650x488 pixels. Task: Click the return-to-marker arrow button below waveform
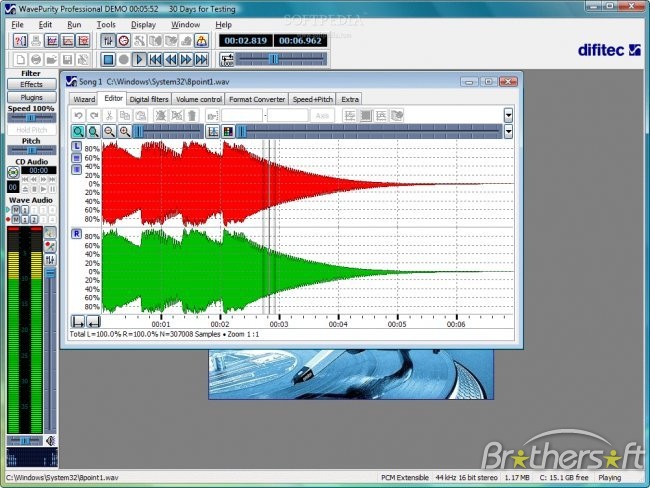click(x=94, y=322)
